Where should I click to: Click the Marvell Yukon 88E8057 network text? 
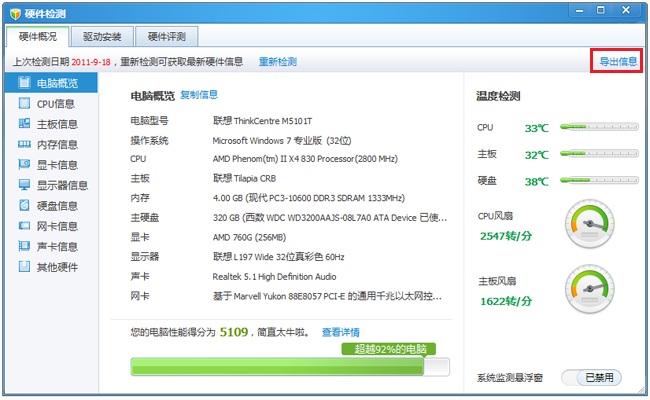(327, 296)
